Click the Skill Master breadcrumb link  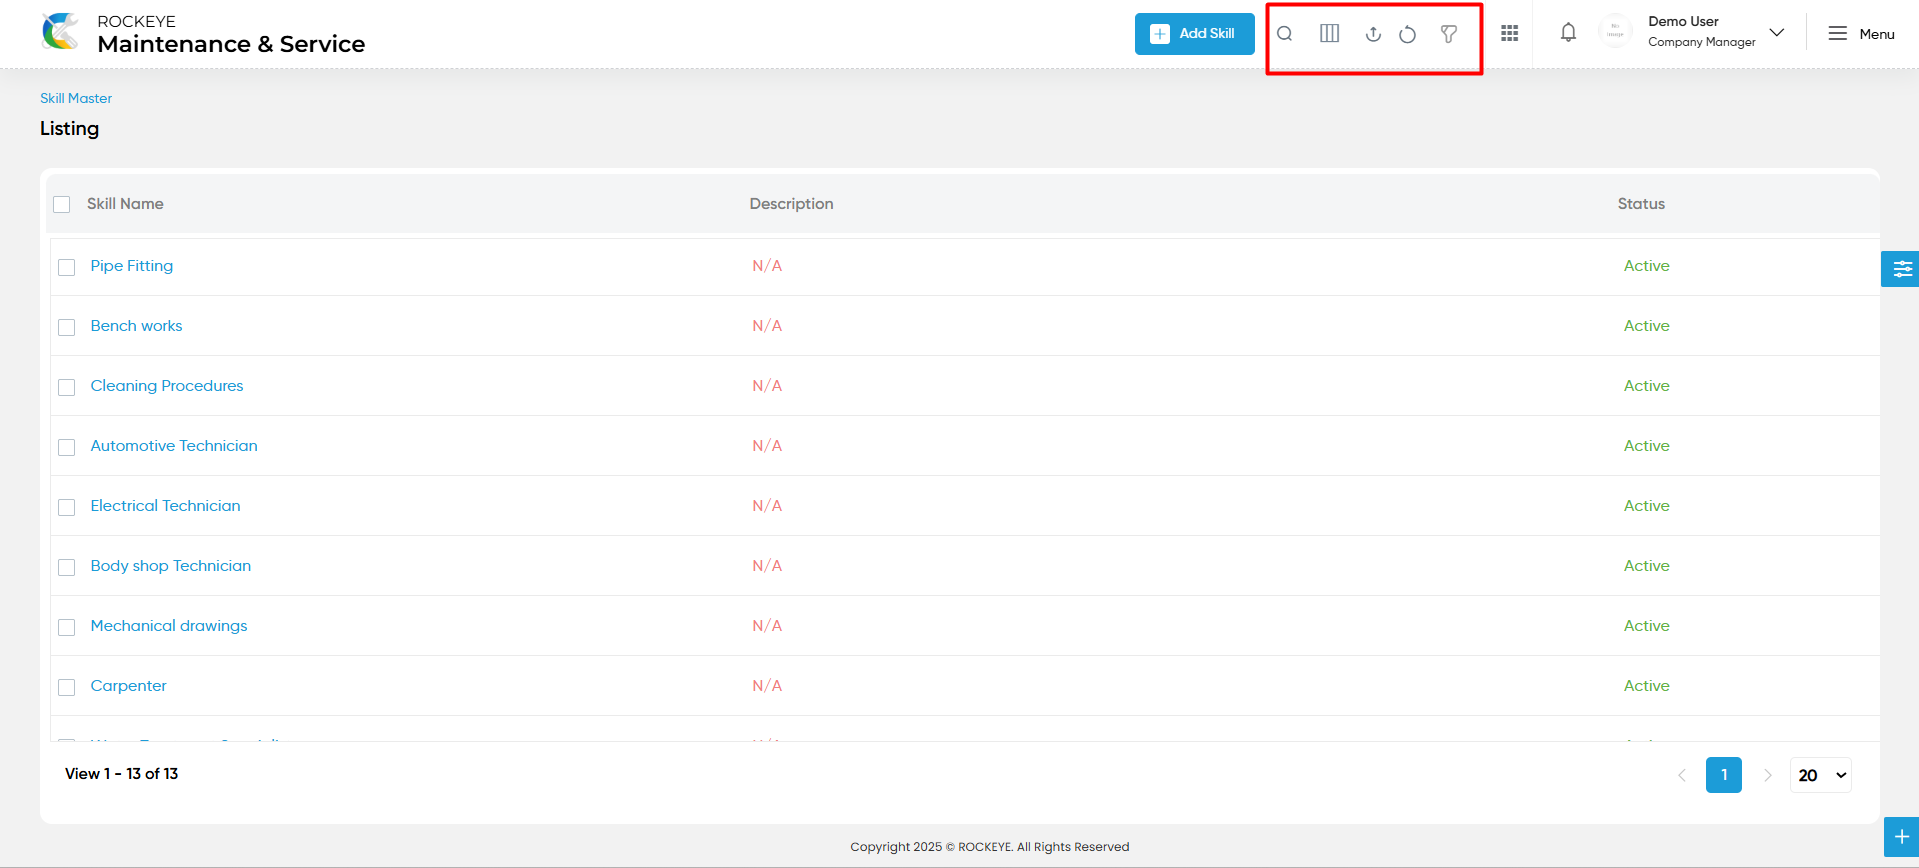coord(76,98)
